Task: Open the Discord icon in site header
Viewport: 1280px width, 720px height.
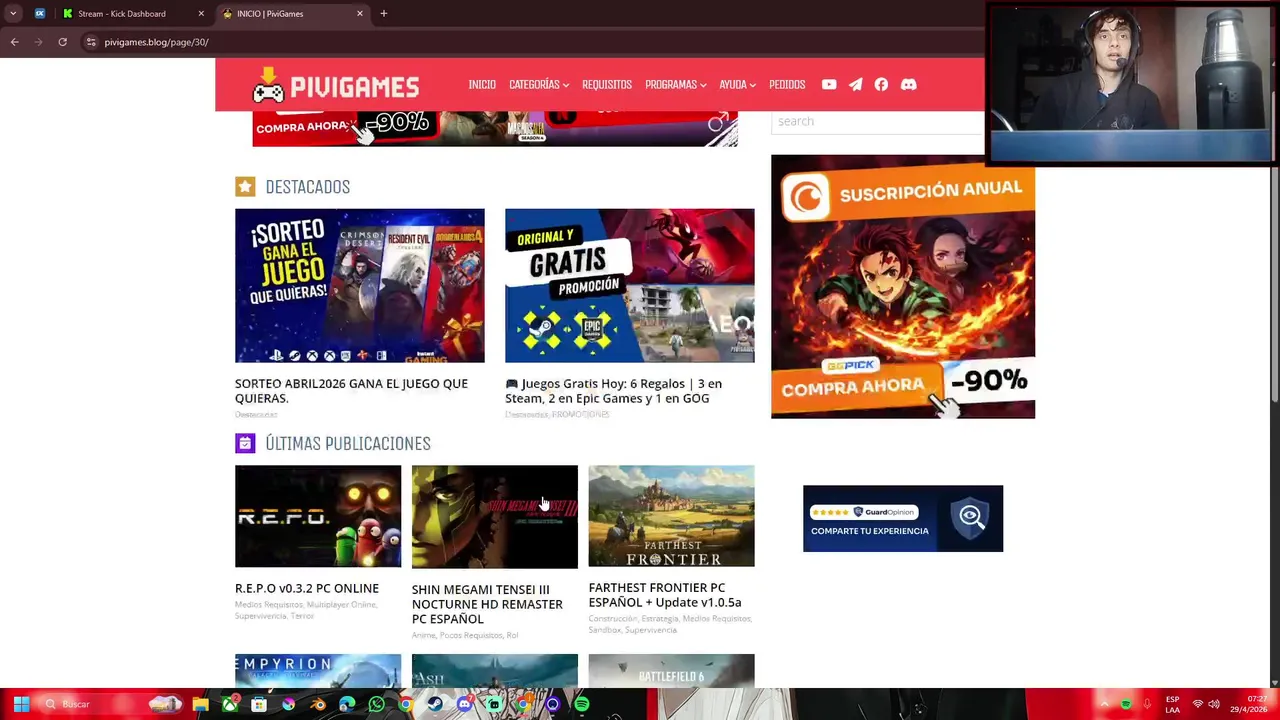Action: (x=908, y=85)
